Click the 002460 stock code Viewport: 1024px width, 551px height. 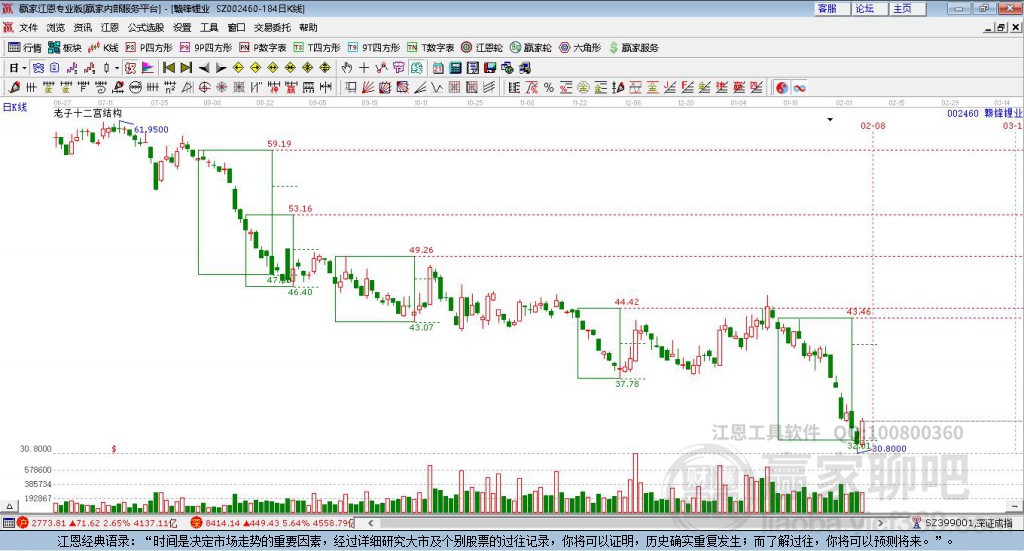point(963,114)
